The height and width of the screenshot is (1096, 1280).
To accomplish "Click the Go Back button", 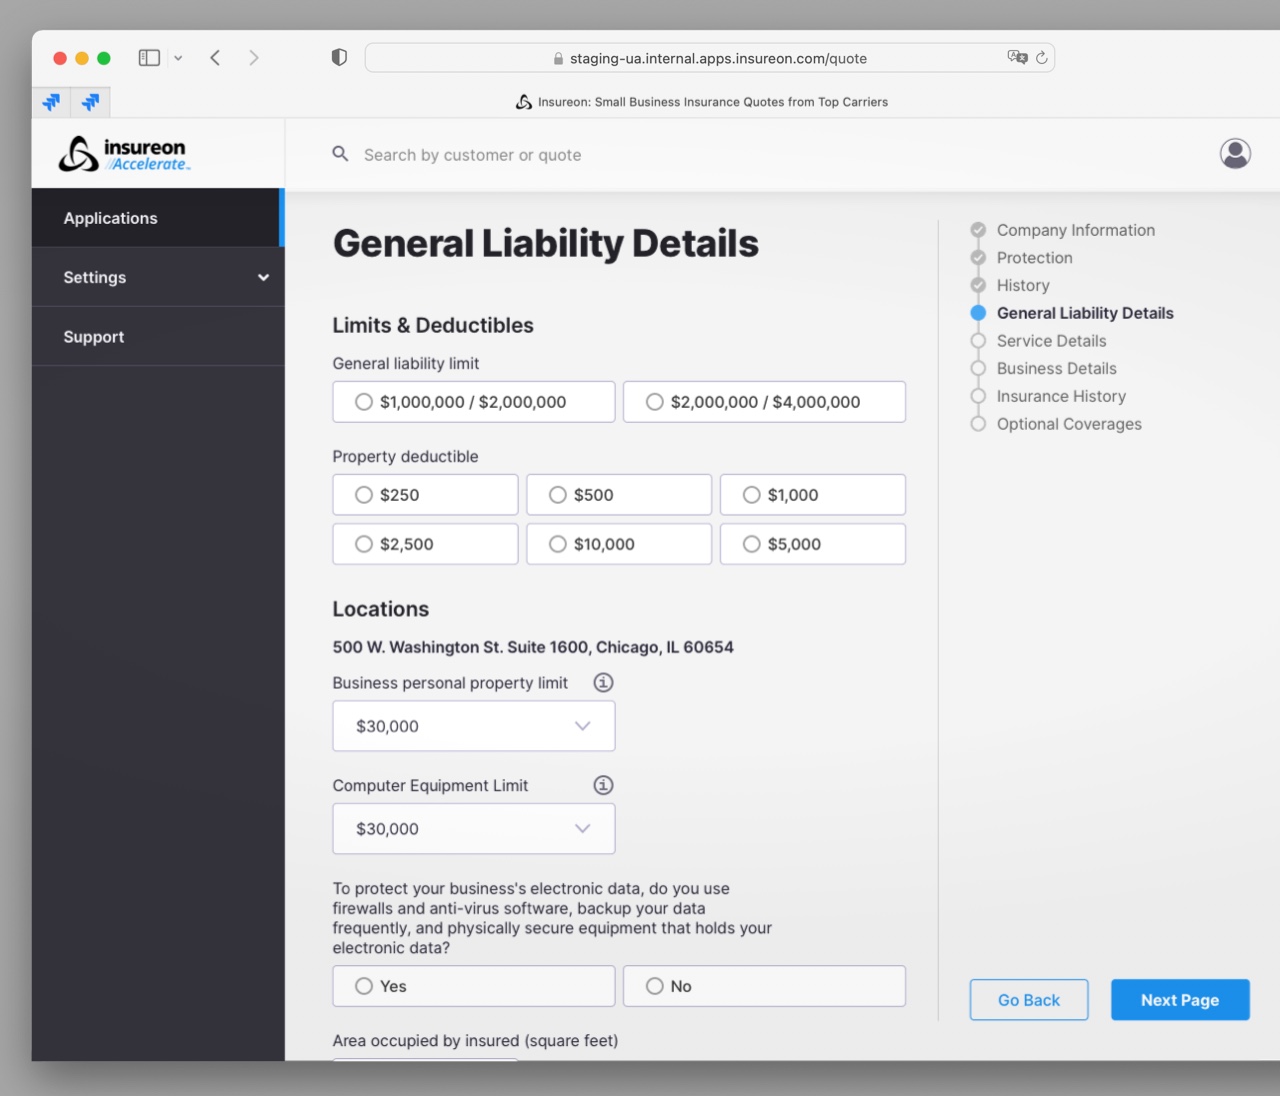I will pyautogui.click(x=1029, y=1000).
